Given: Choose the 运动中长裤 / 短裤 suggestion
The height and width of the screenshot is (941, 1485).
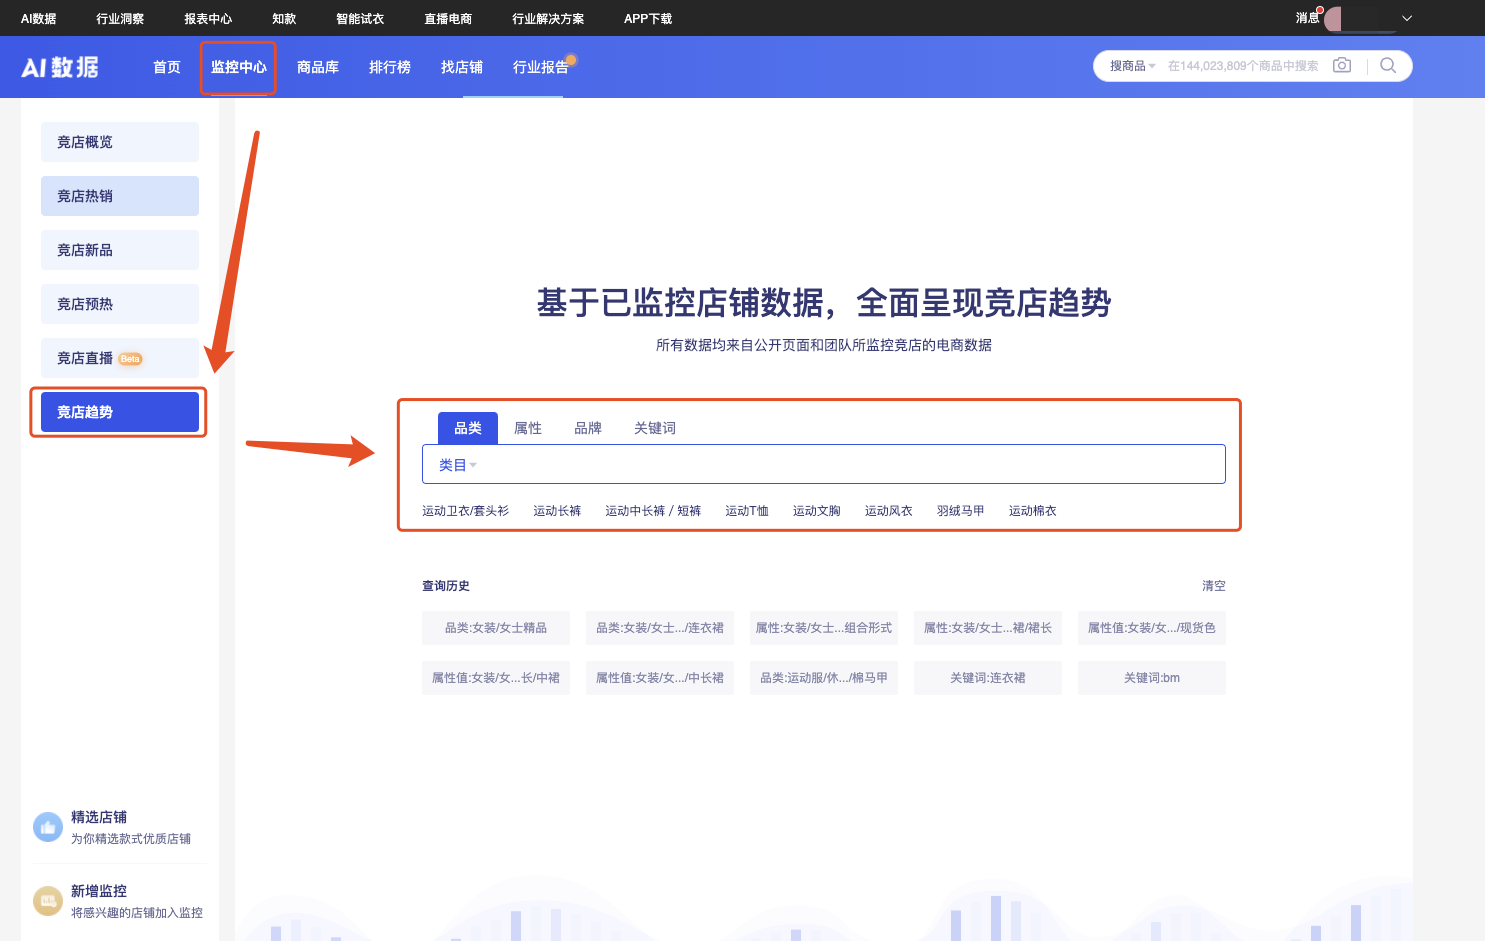Looking at the screenshot, I should coord(653,511).
